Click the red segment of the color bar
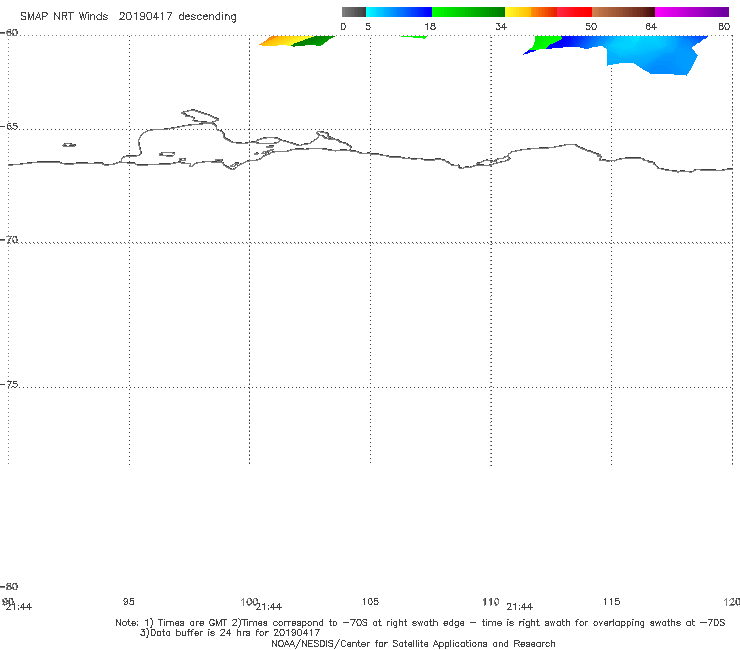 574,12
